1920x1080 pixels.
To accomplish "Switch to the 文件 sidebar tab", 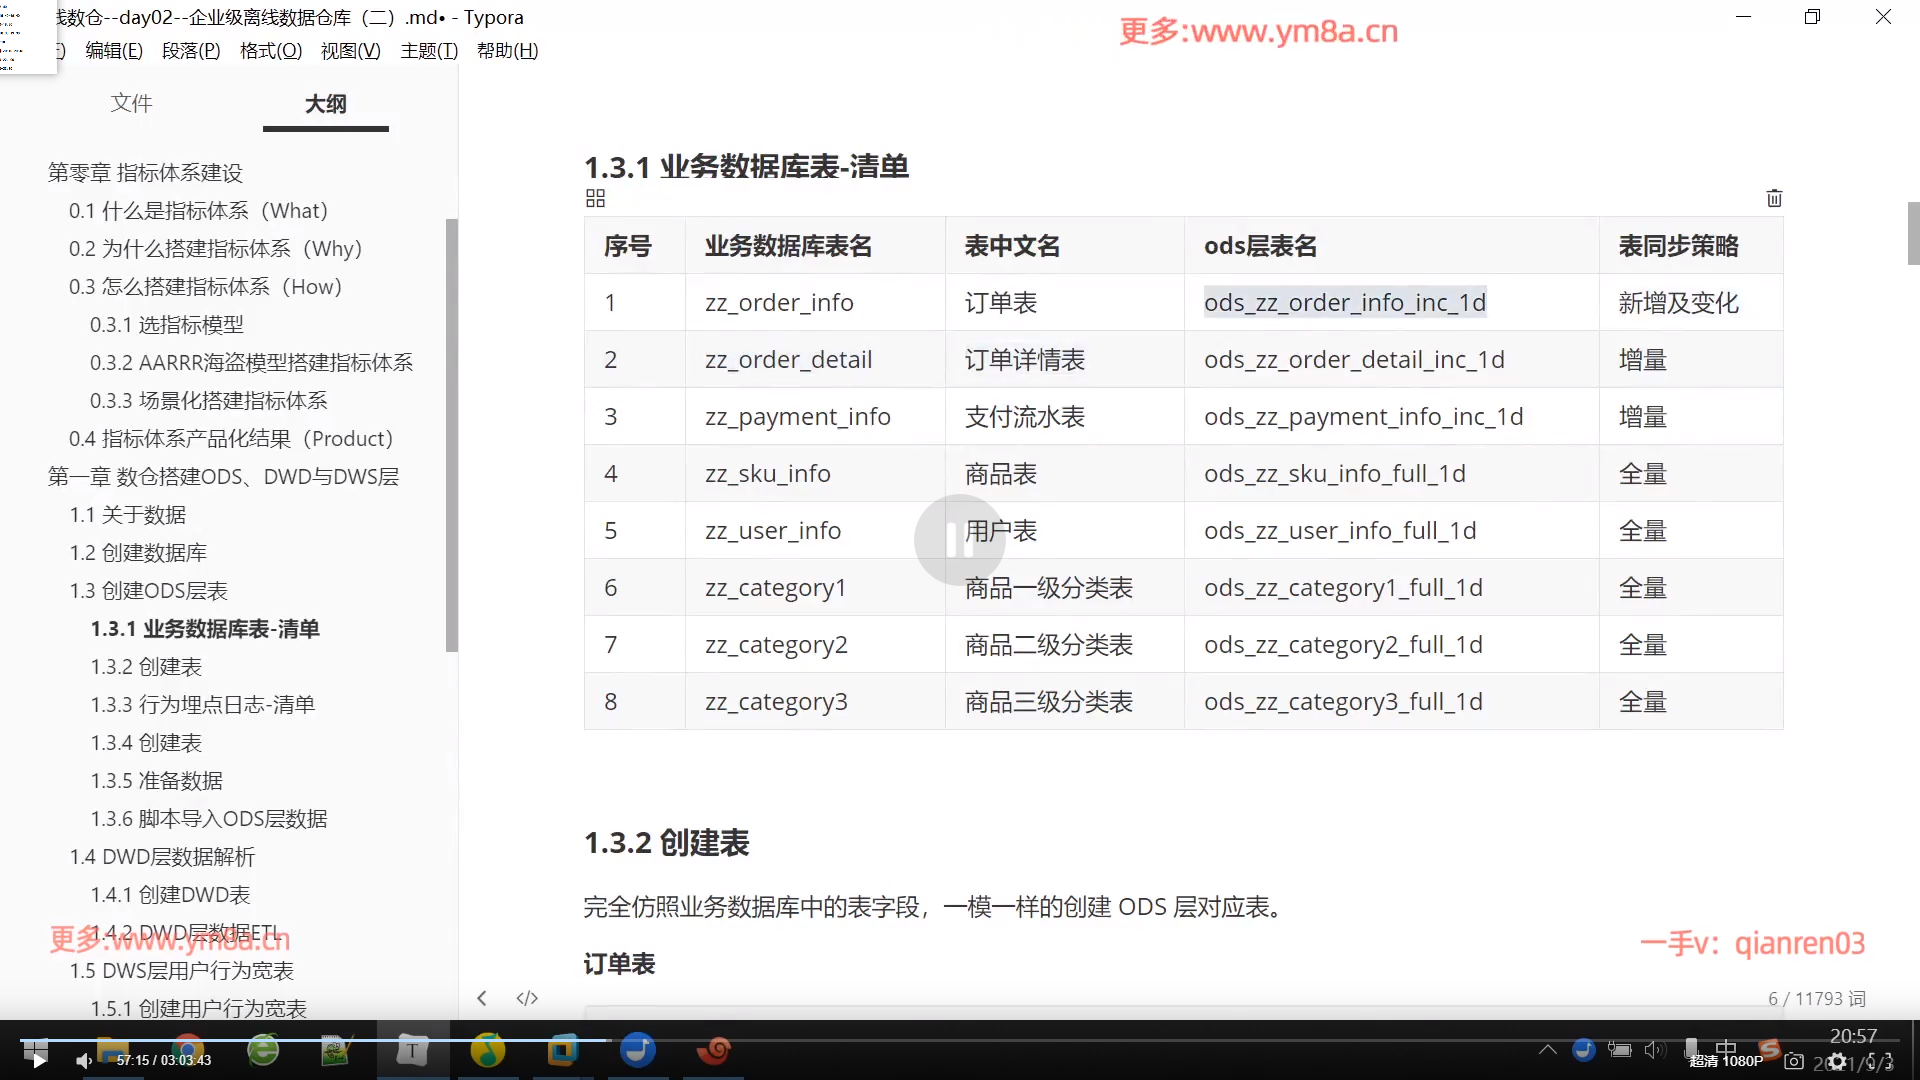I will pyautogui.click(x=131, y=103).
